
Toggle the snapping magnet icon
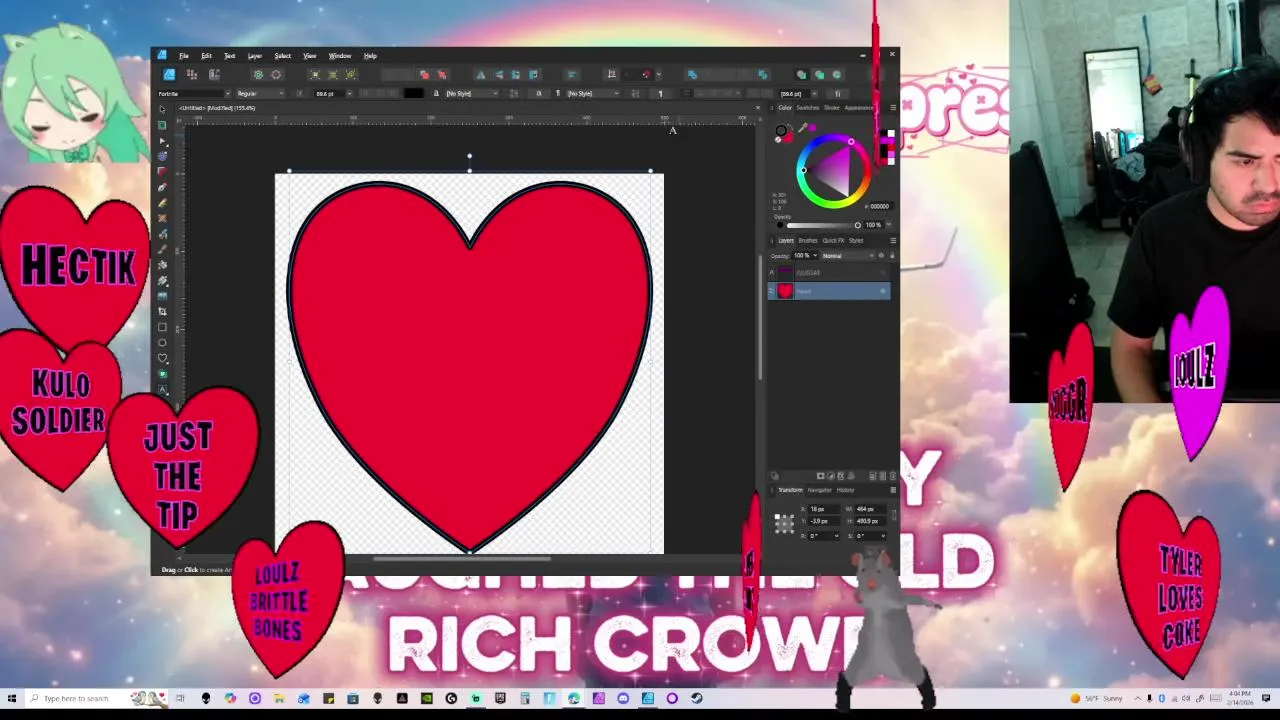pyautogui.click(x=646, y=74)
